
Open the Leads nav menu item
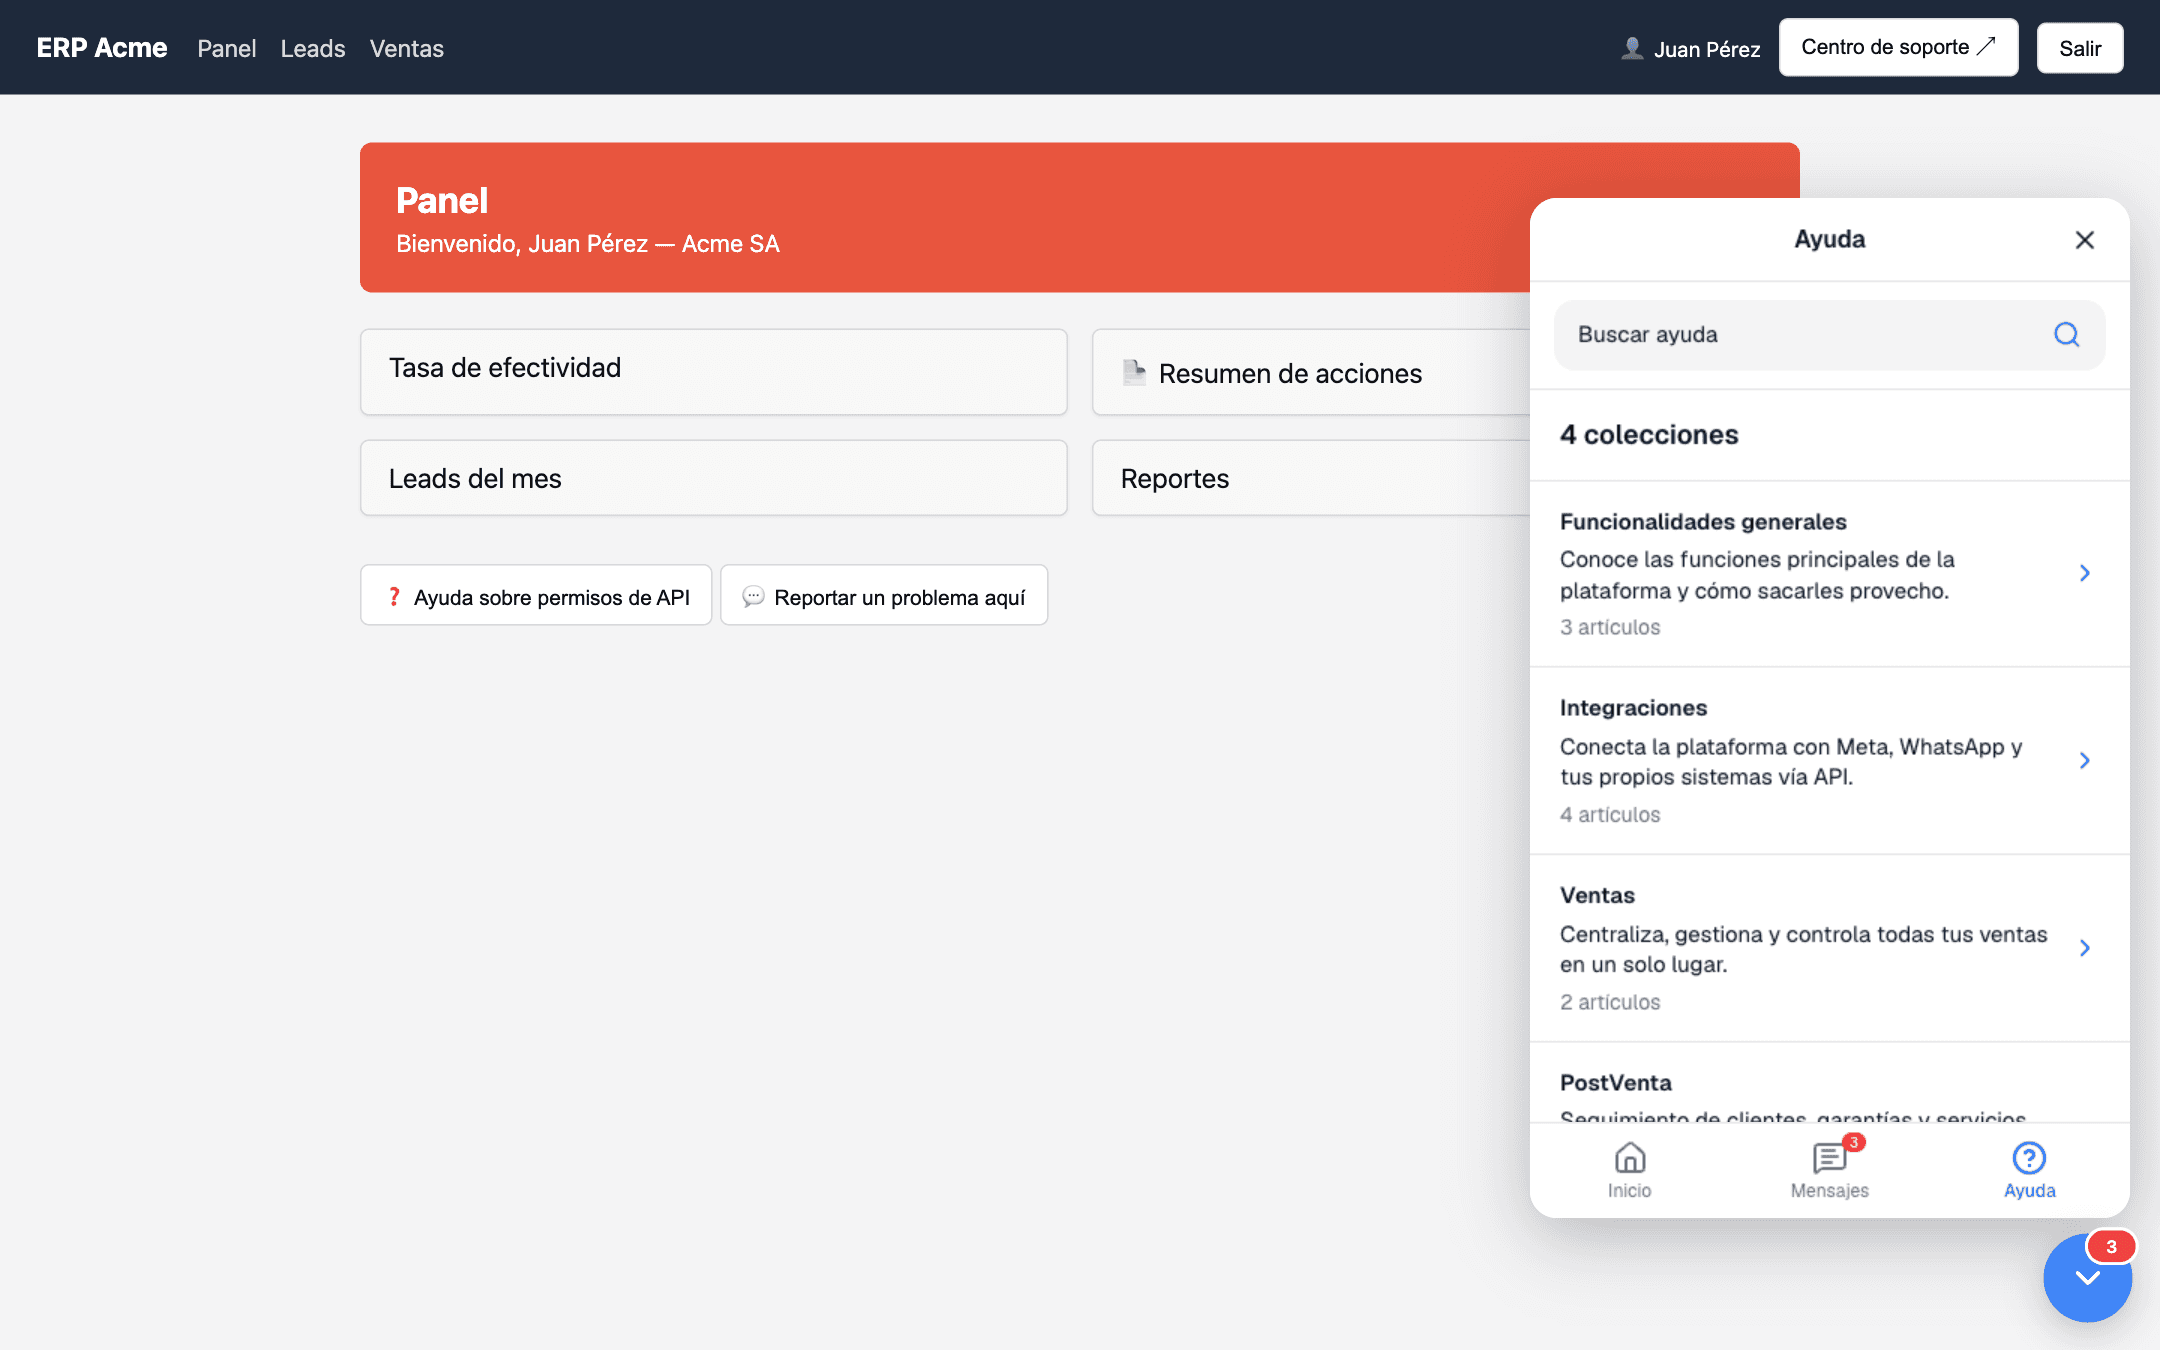click(x=313, y=48)
